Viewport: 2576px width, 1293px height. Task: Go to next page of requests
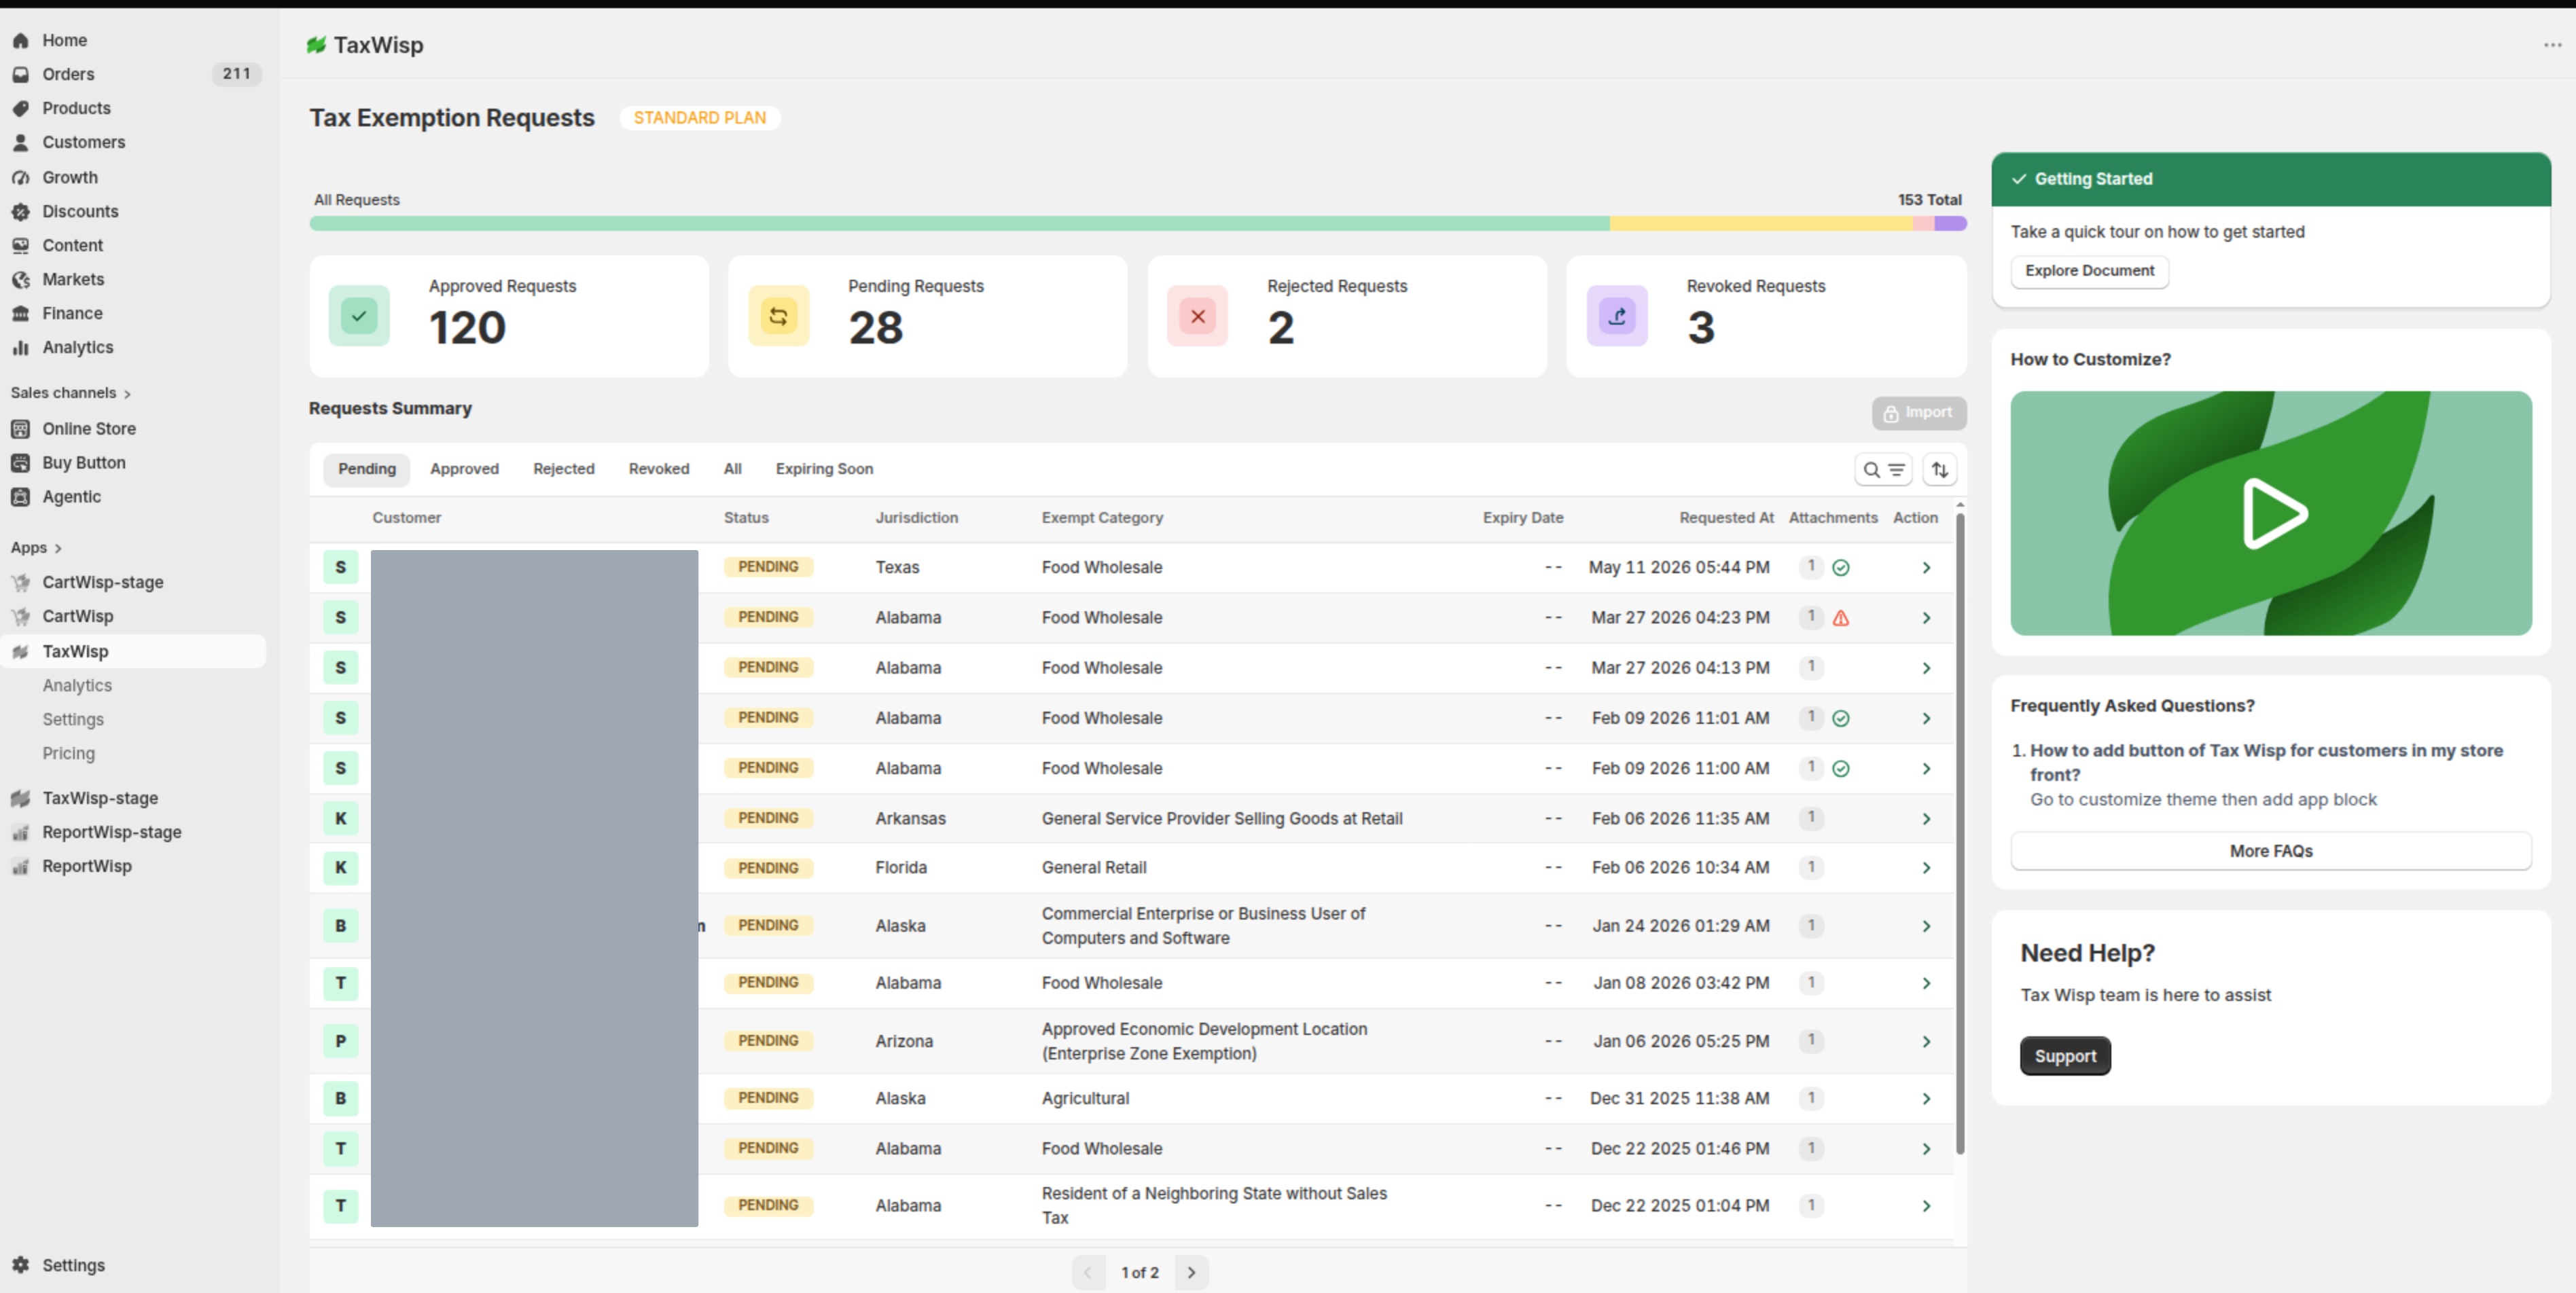click(1191, 1272)
